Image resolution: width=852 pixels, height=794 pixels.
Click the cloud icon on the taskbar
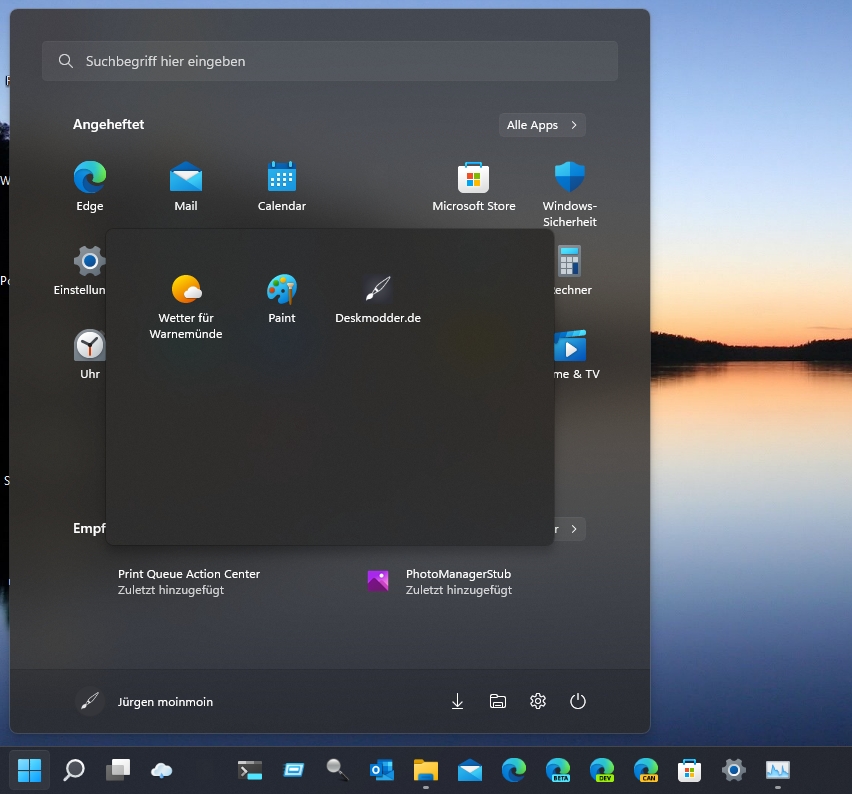161,770
